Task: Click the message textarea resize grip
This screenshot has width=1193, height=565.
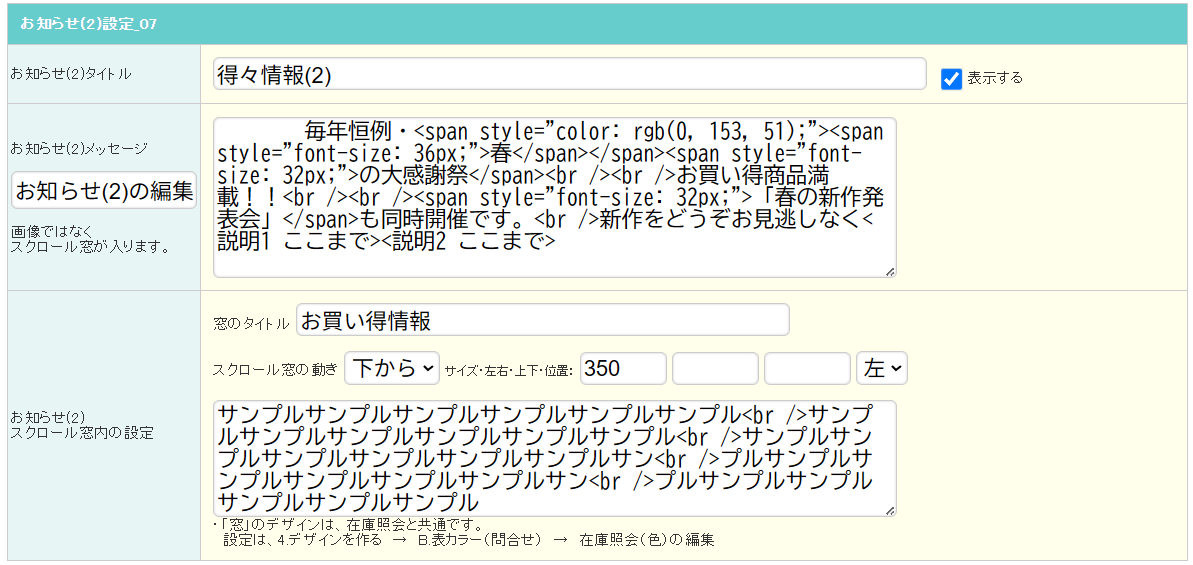Action: coord(890,271)
